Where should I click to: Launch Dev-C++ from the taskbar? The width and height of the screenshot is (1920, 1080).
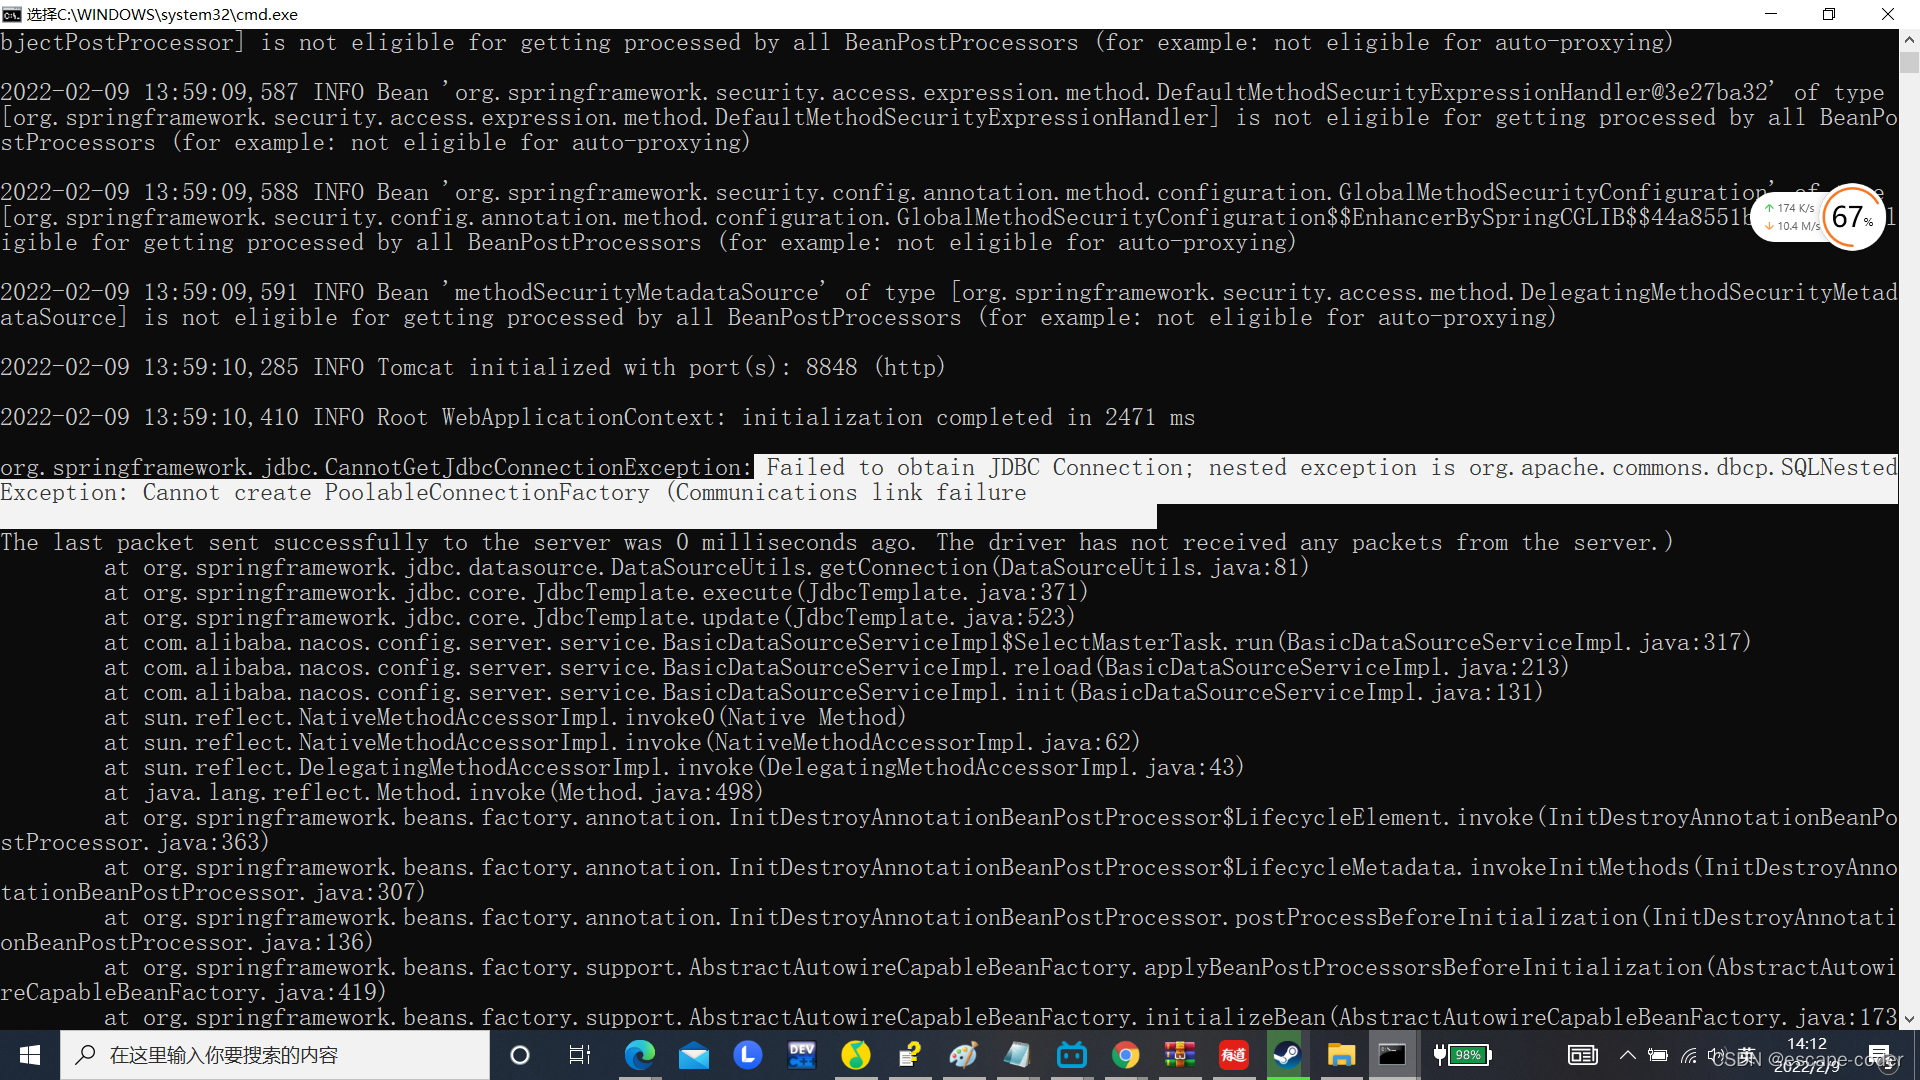click(x=801, y=1055)
